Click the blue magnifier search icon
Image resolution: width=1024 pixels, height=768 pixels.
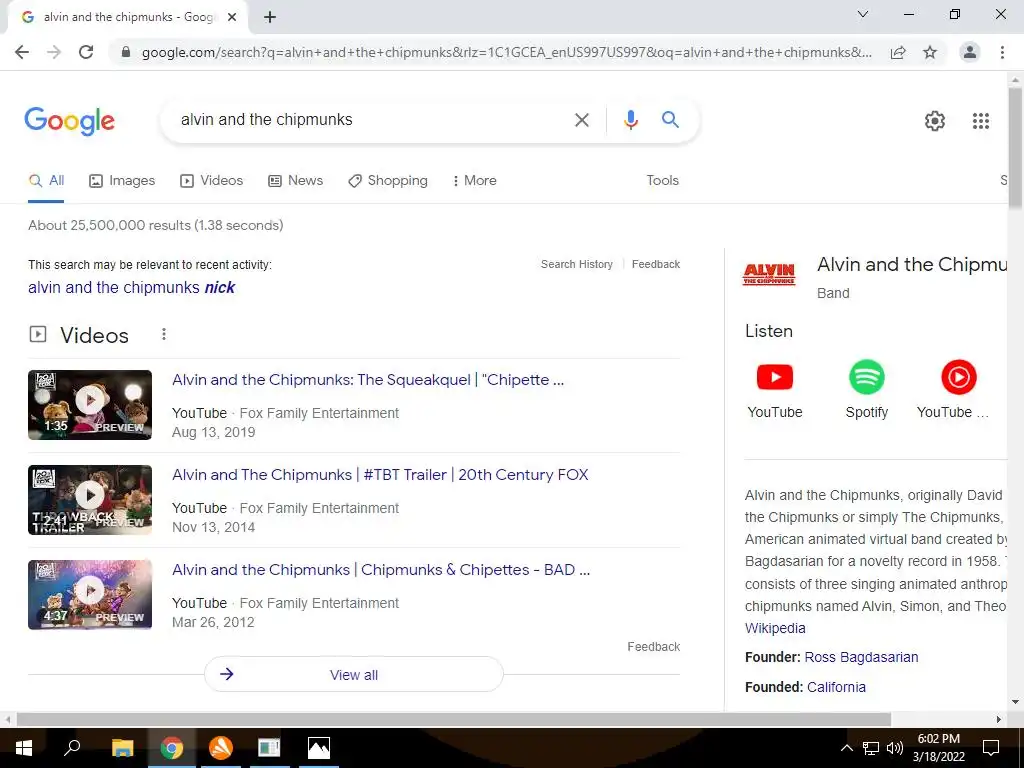[x=670, y=120]
